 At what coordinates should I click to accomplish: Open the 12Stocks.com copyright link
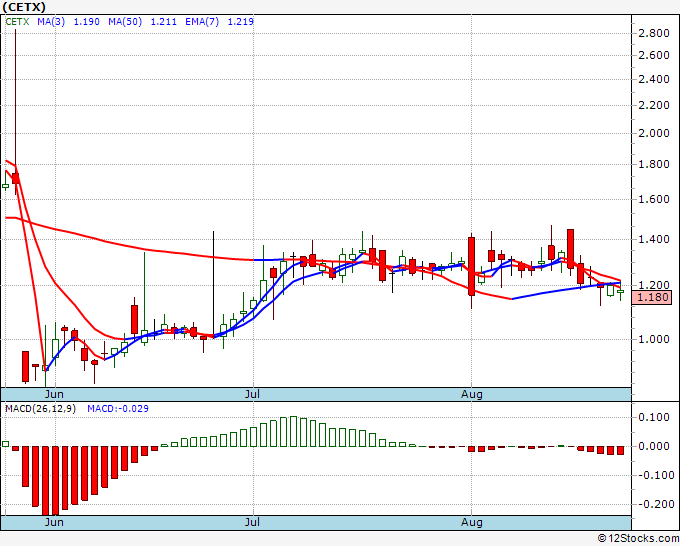(638, 539)
